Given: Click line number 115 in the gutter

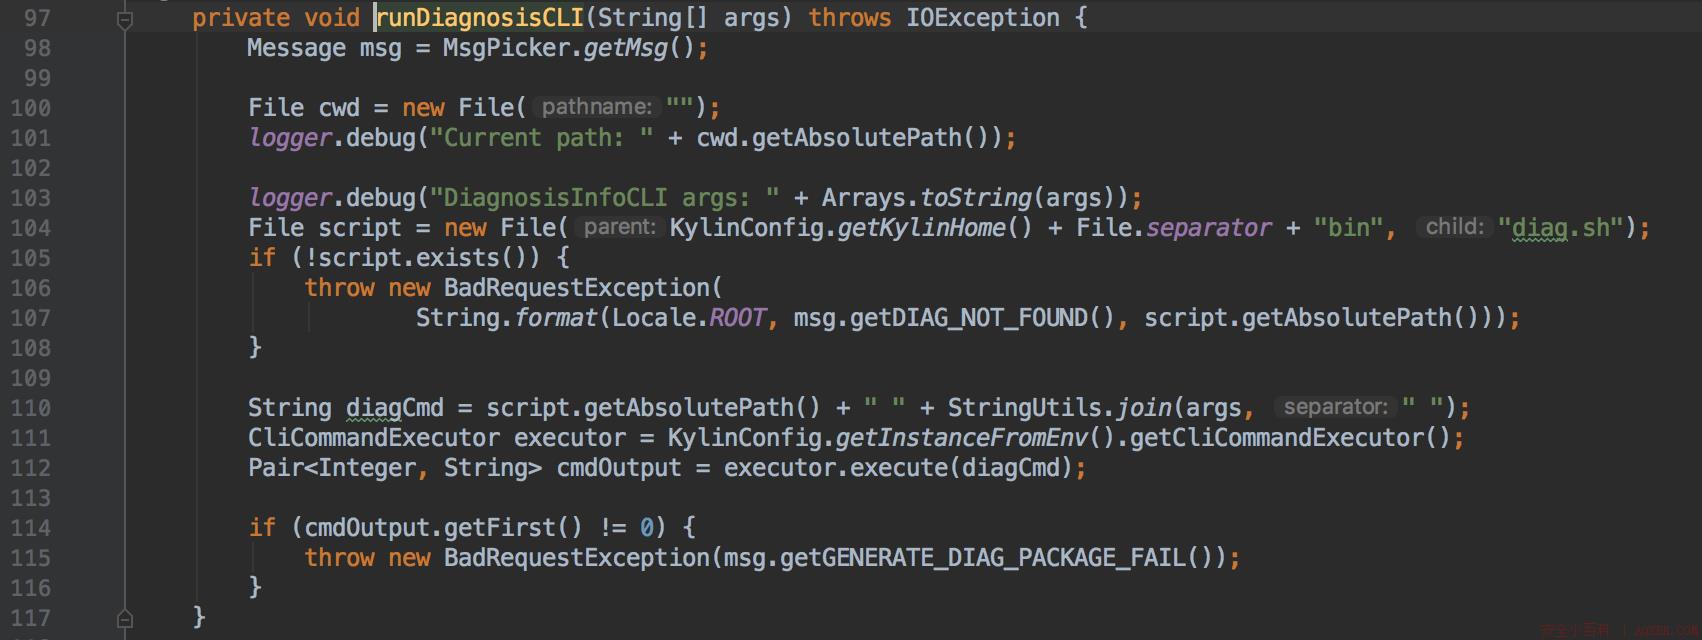Looking at the screenshot, I should click(x=30, y=558).
